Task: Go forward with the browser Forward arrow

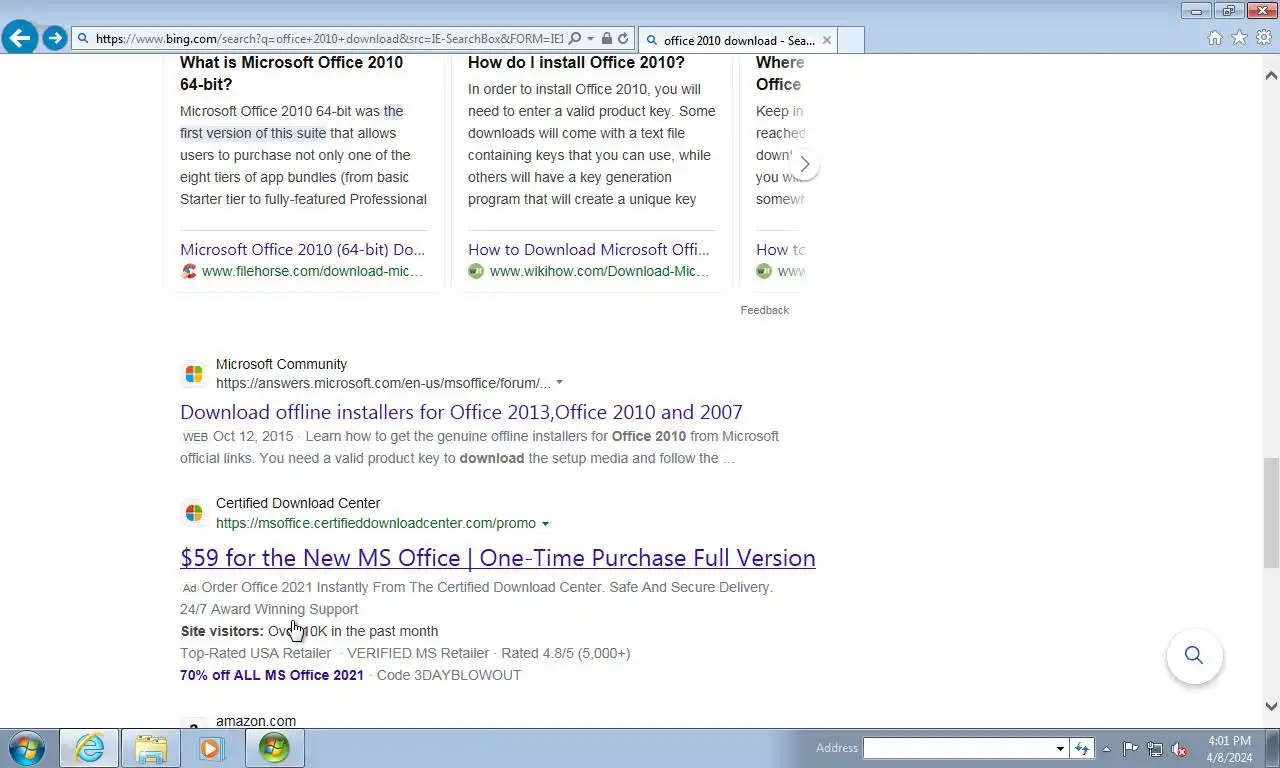Action: (x=55, y=38)
